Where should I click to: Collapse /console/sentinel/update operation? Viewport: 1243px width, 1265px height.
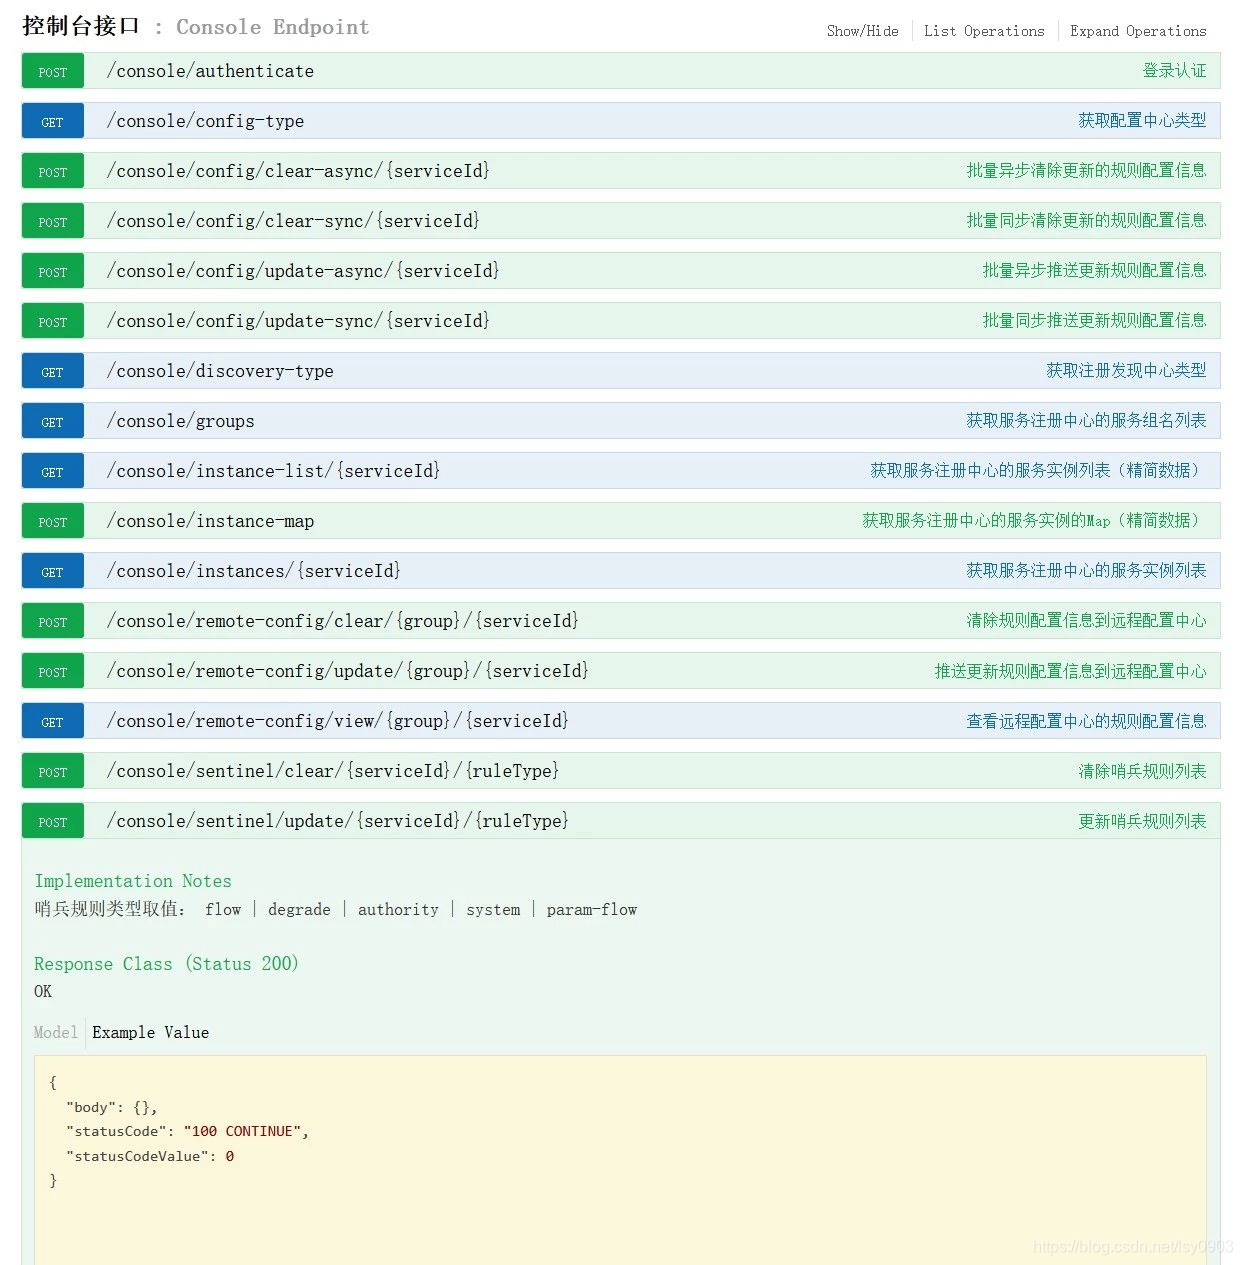[x=337, y=821]
